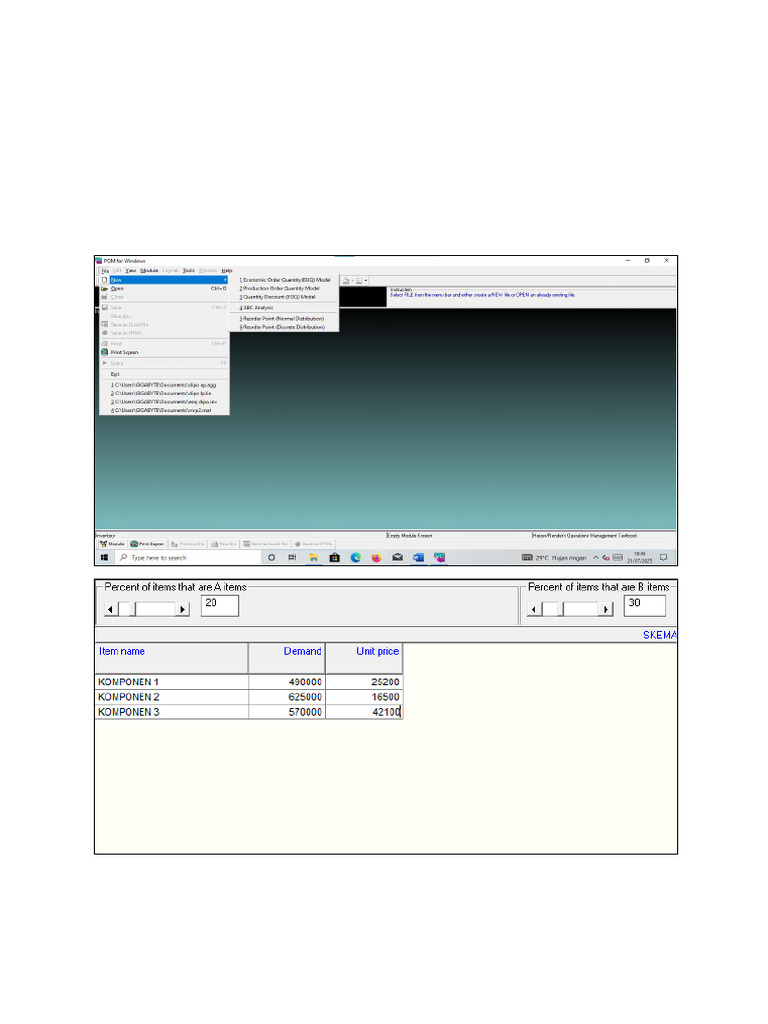Viewport: 768px width, 1024px height.
Task: Show hidden tray icons chevron
Action: point(596,558)
